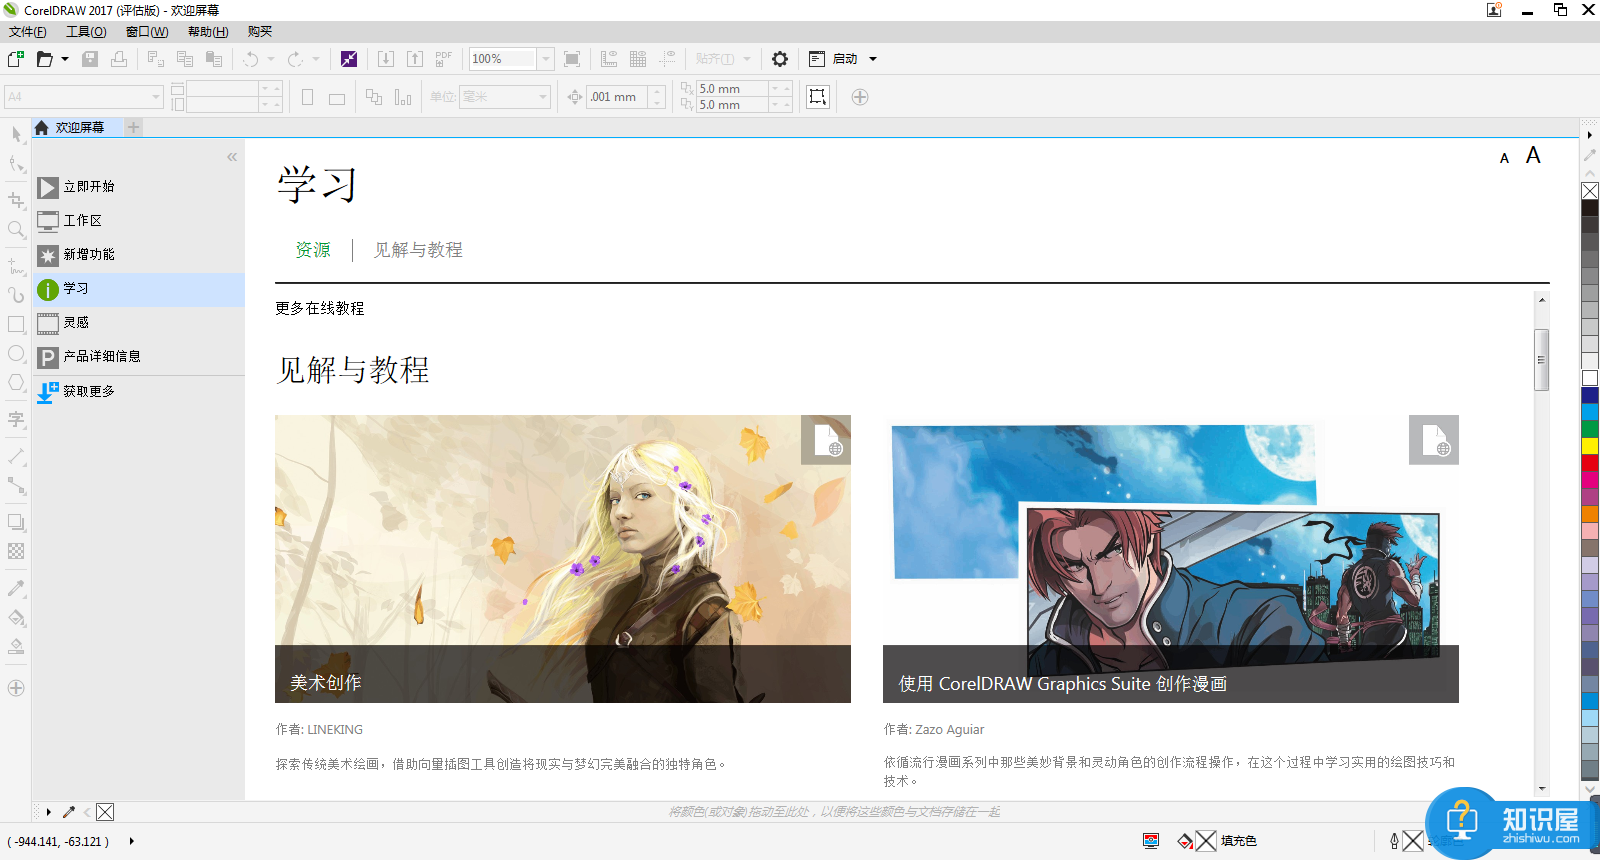Open 工作区 in the sidebar
This screenshot has height=860, width=1600.
pos(139,221)
